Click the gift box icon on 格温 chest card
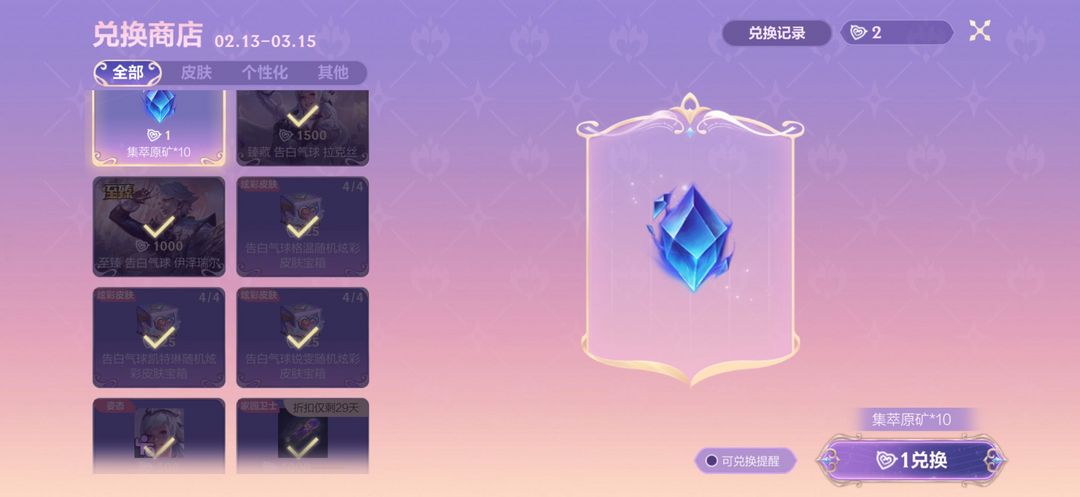This screenshot has width=1080, height=497. [x=302, y=214]
